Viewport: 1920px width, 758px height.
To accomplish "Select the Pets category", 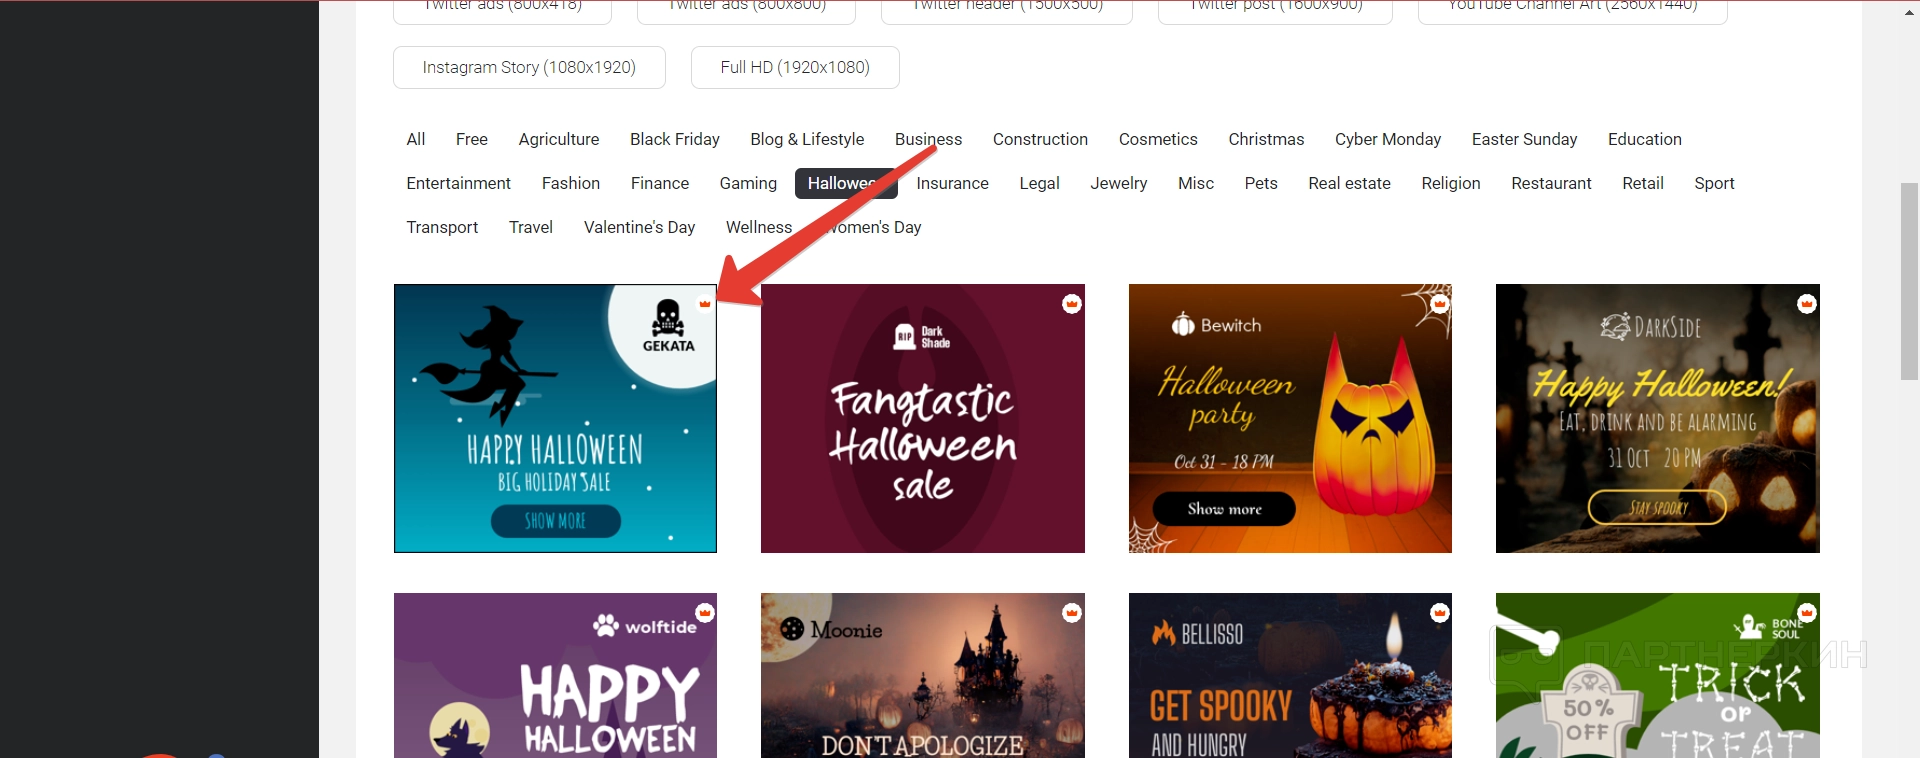I will point(1261,183).
